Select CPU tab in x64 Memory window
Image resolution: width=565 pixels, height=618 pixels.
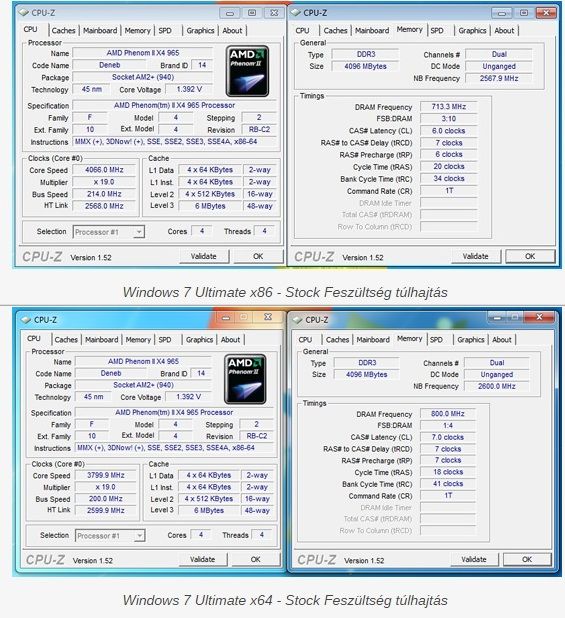point(305,339)
